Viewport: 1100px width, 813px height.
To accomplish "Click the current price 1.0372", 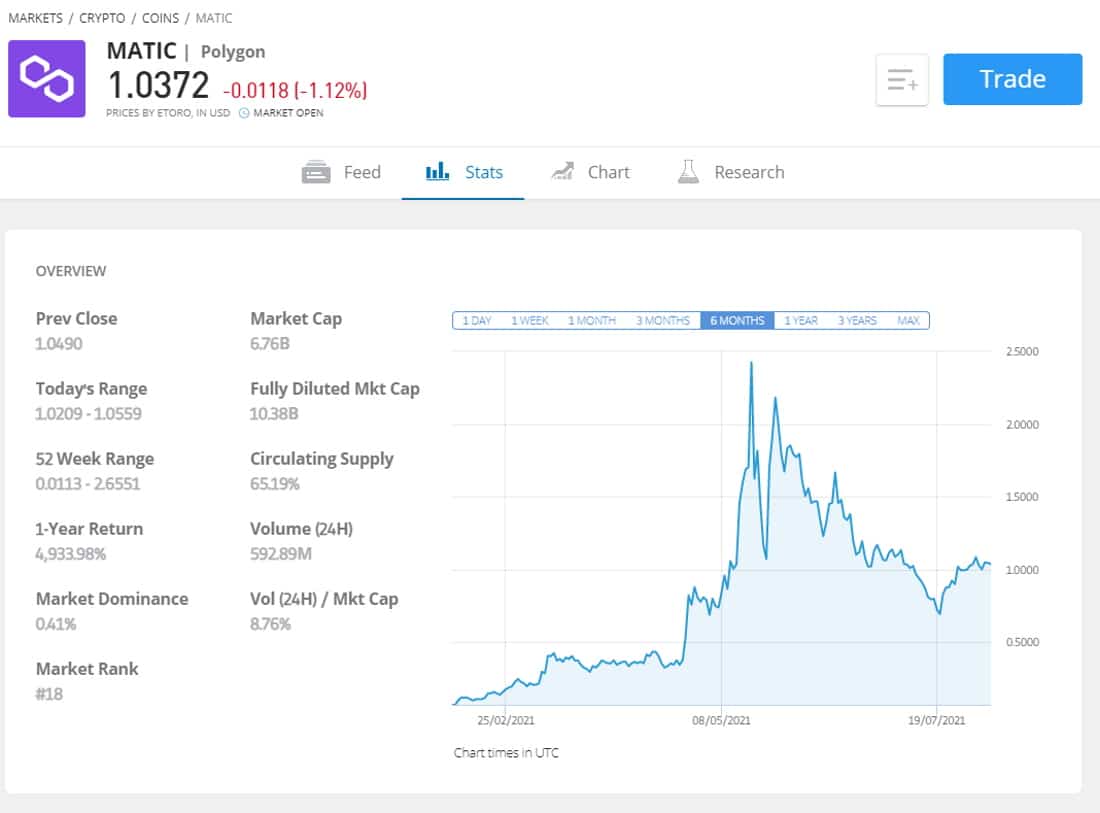I will pos(159,86).
